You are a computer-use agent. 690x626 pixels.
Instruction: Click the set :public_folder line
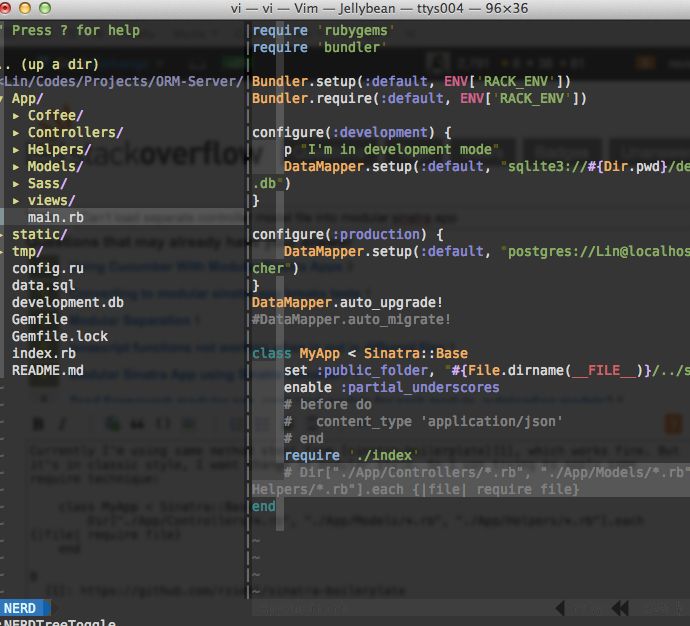(x=487, y=370)
